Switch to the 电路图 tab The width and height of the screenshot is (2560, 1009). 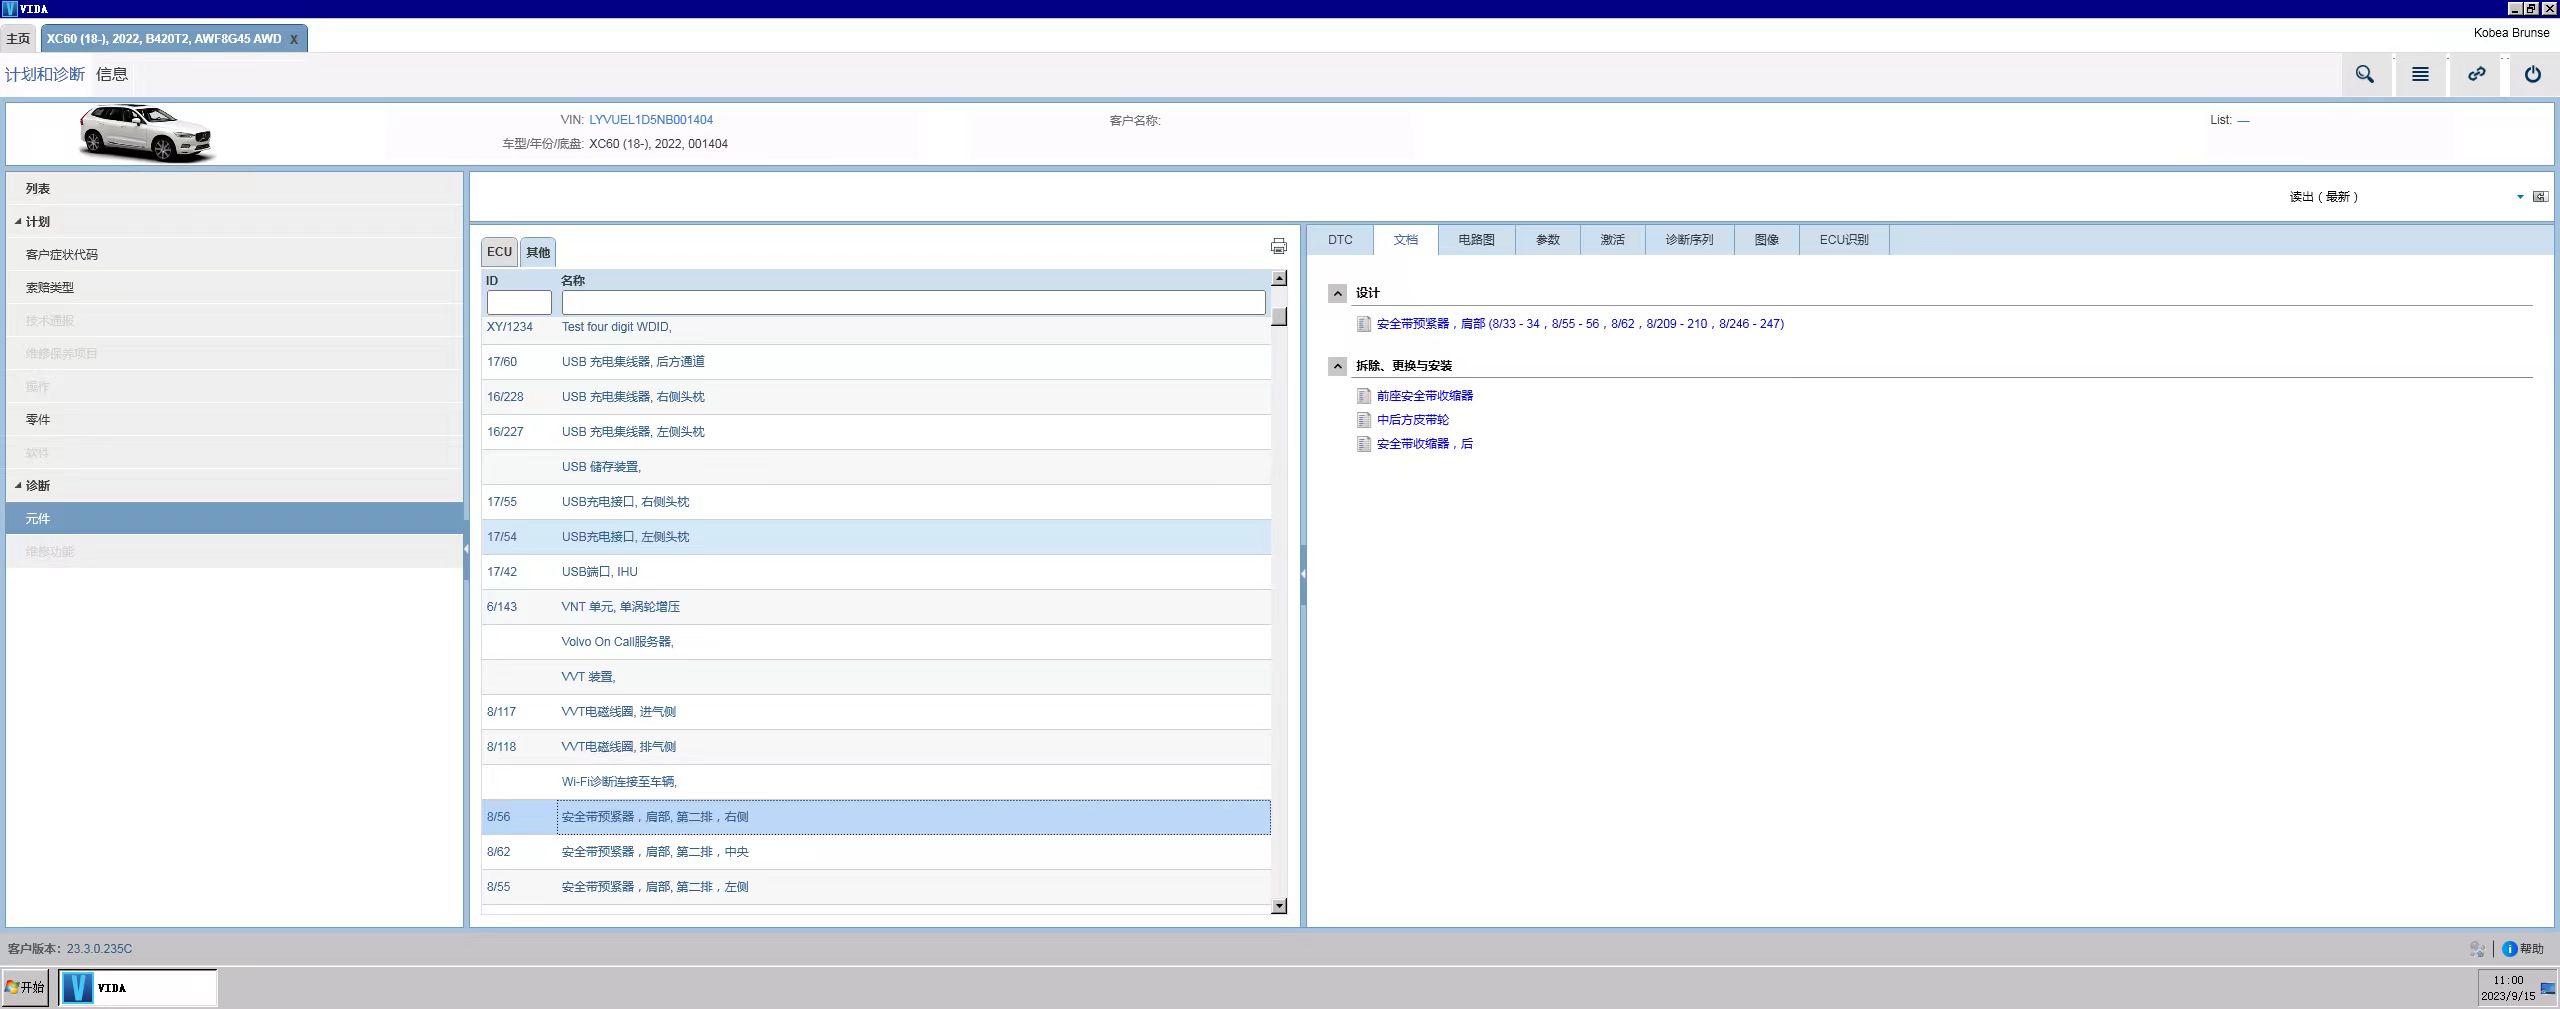[1476, 240]
